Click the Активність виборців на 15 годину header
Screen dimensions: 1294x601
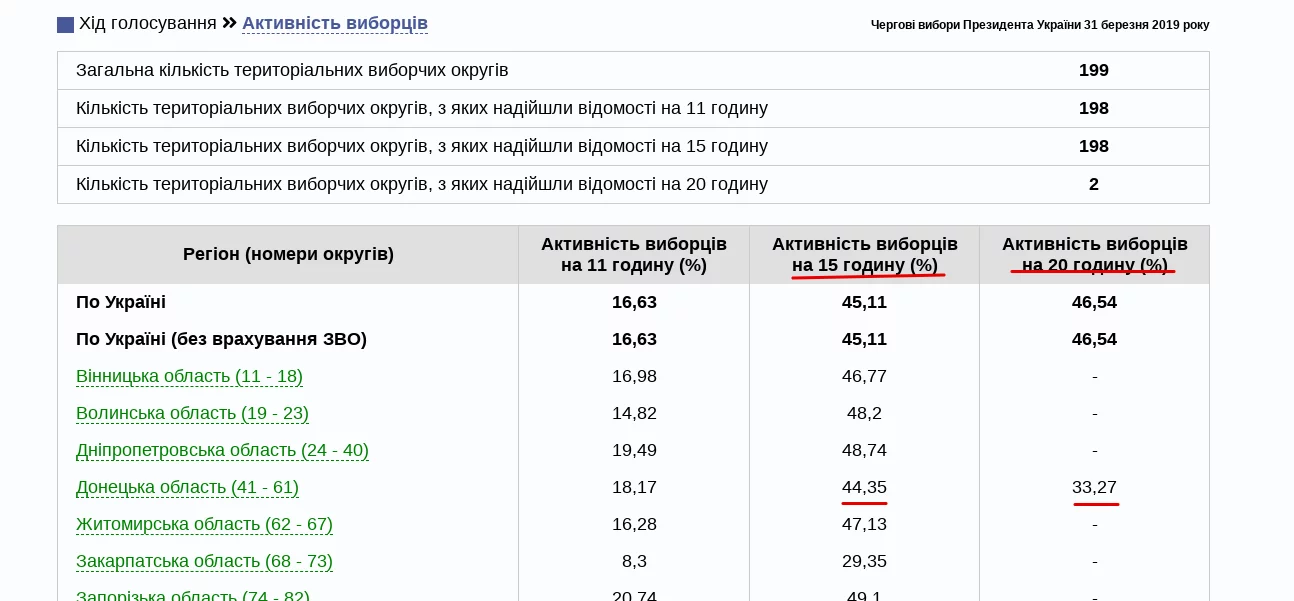point(864,254)
